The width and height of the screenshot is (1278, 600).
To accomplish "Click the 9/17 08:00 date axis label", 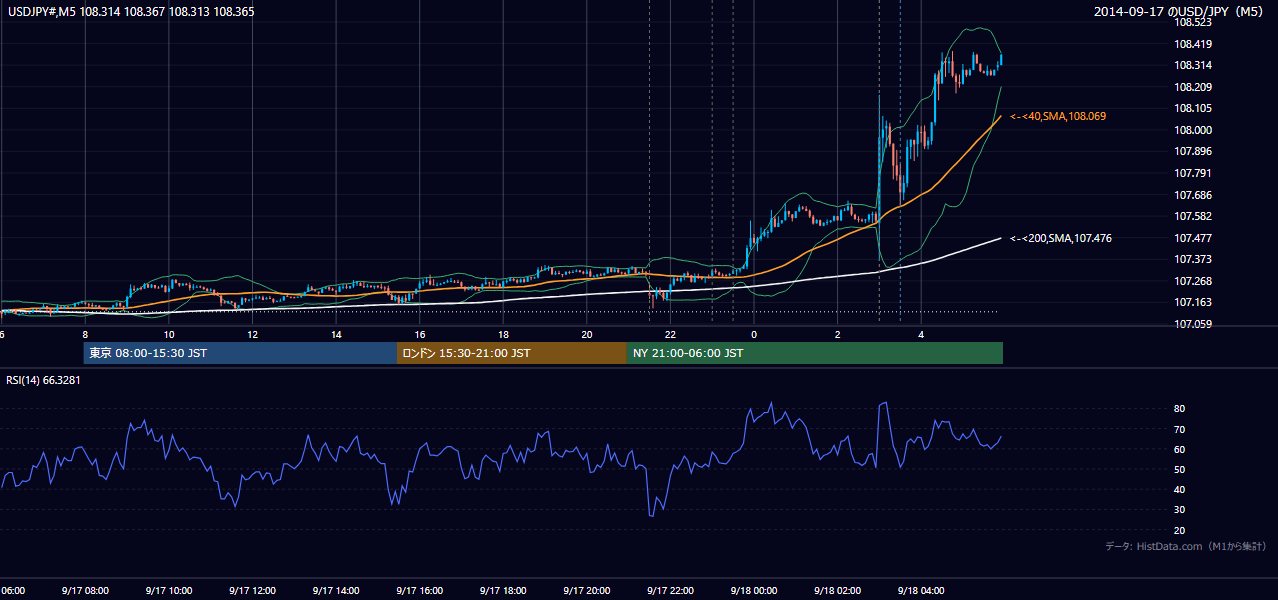I will coord(85,591).
